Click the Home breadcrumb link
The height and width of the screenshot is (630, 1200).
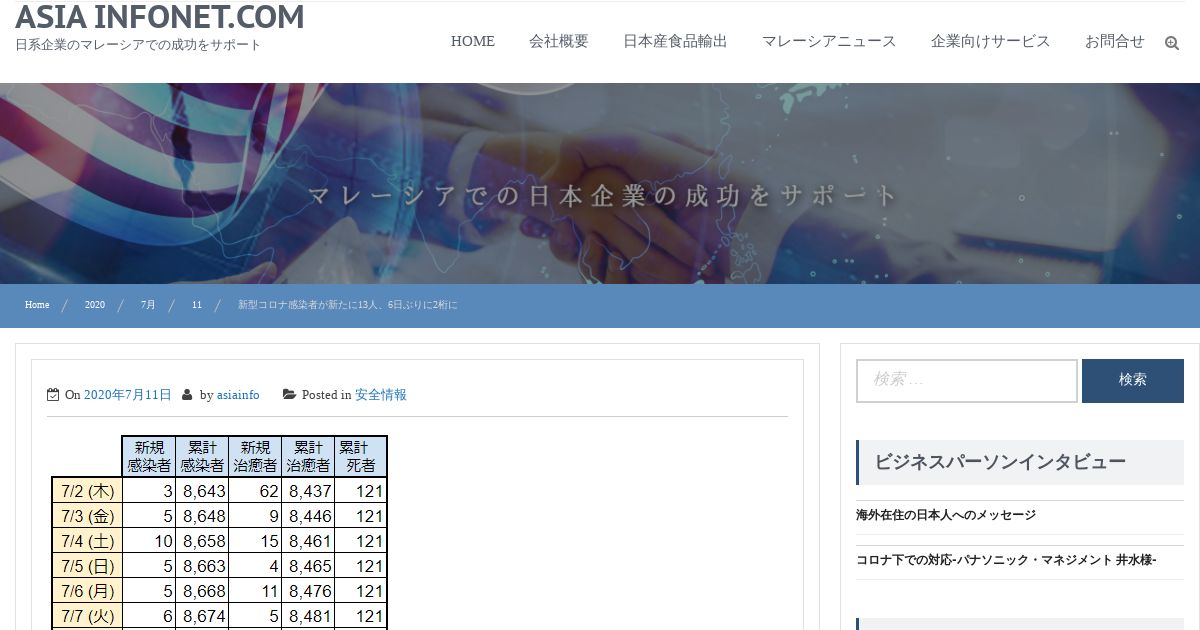(37, 305)
